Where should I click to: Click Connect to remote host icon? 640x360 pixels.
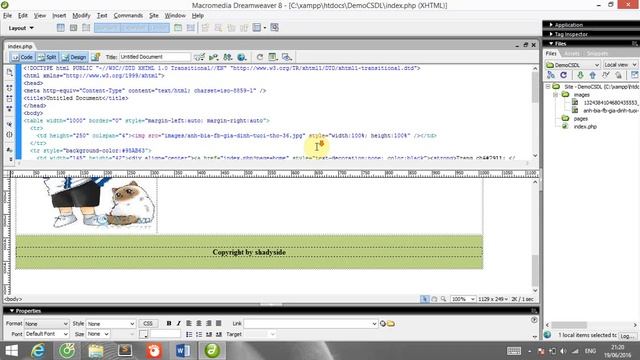pos(551,75)
